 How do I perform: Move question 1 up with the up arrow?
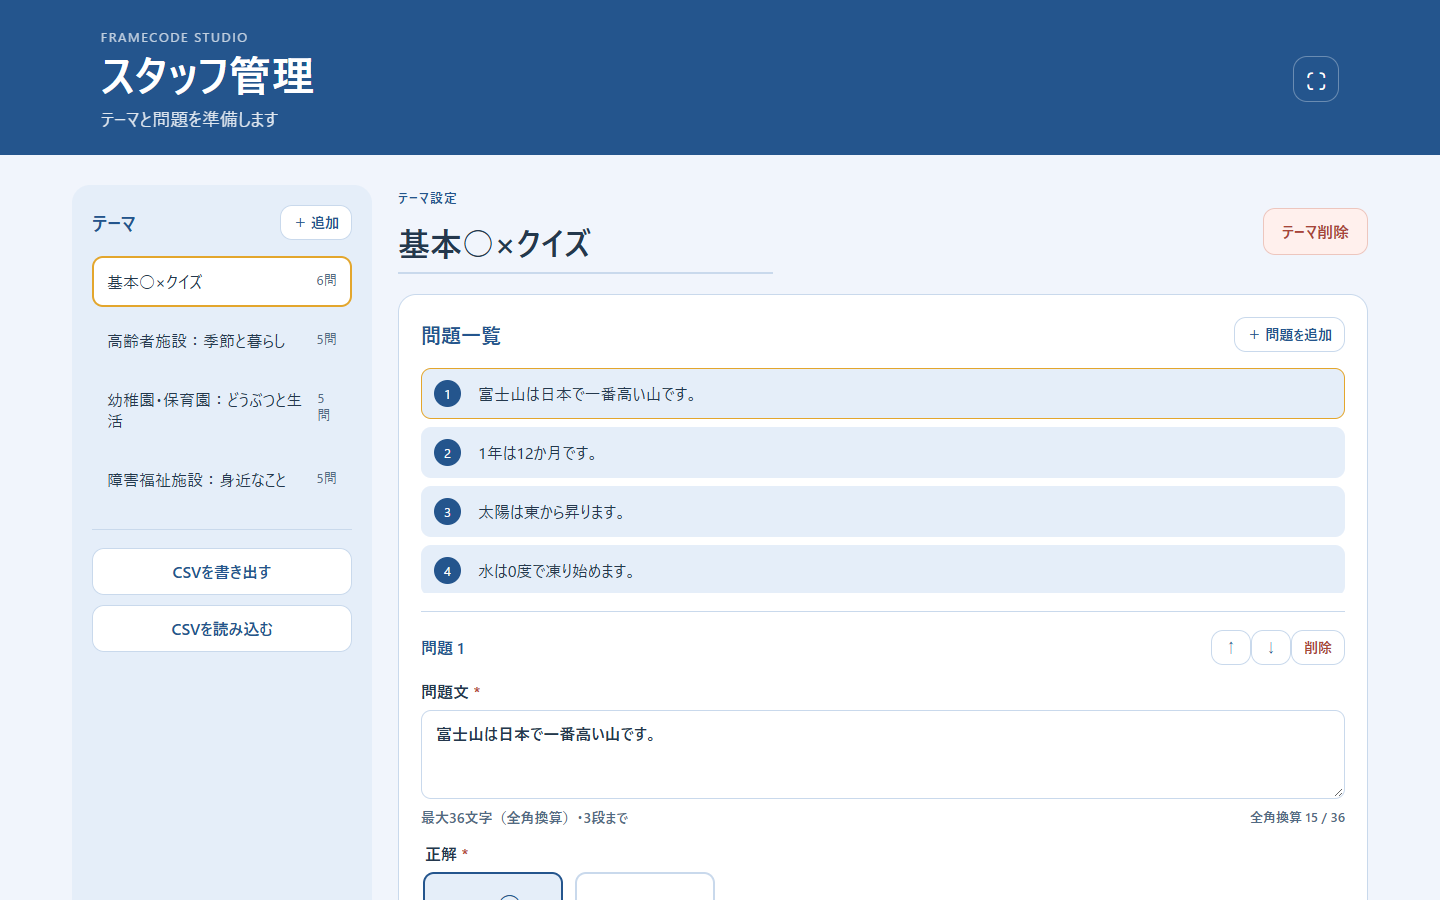click(x=1231, y=648)
